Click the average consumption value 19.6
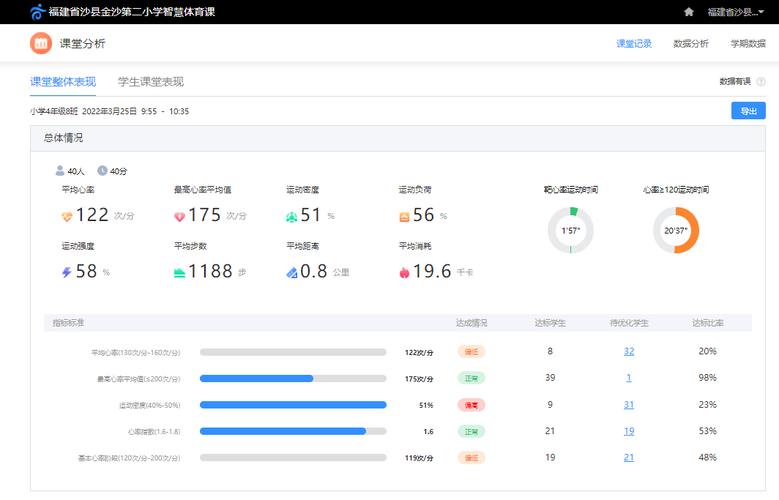779x500 pixels. [x=432, y=271]
